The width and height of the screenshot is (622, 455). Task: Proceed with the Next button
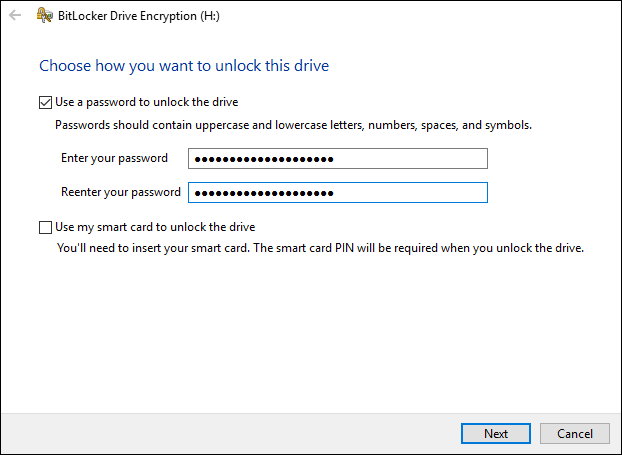pyautogui.click(x=495, y=433)
